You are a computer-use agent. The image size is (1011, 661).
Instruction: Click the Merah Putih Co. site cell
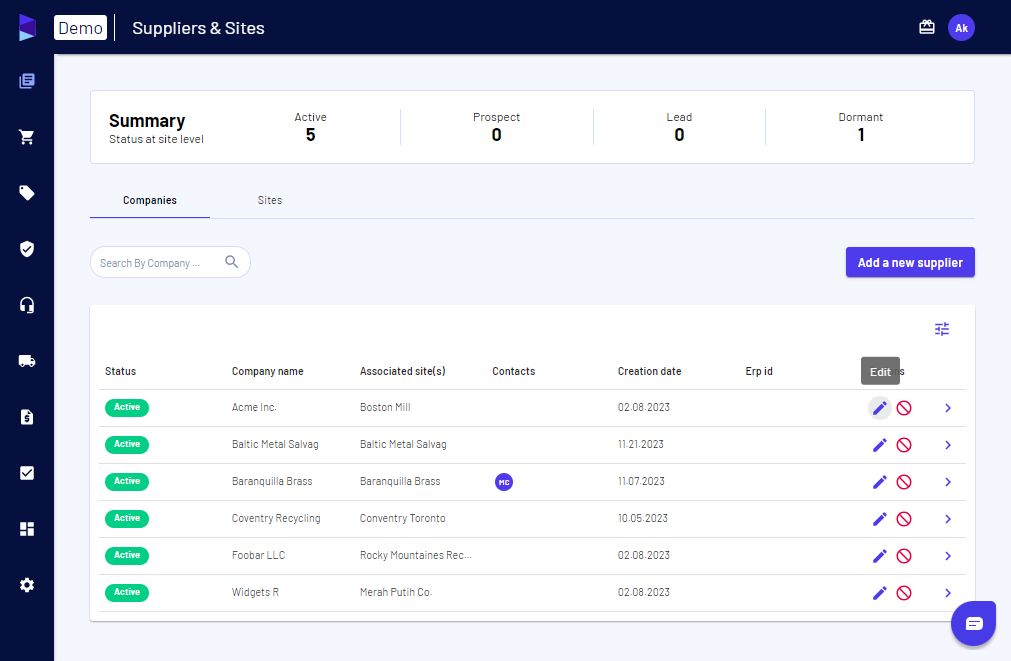[x=396, y=592]
